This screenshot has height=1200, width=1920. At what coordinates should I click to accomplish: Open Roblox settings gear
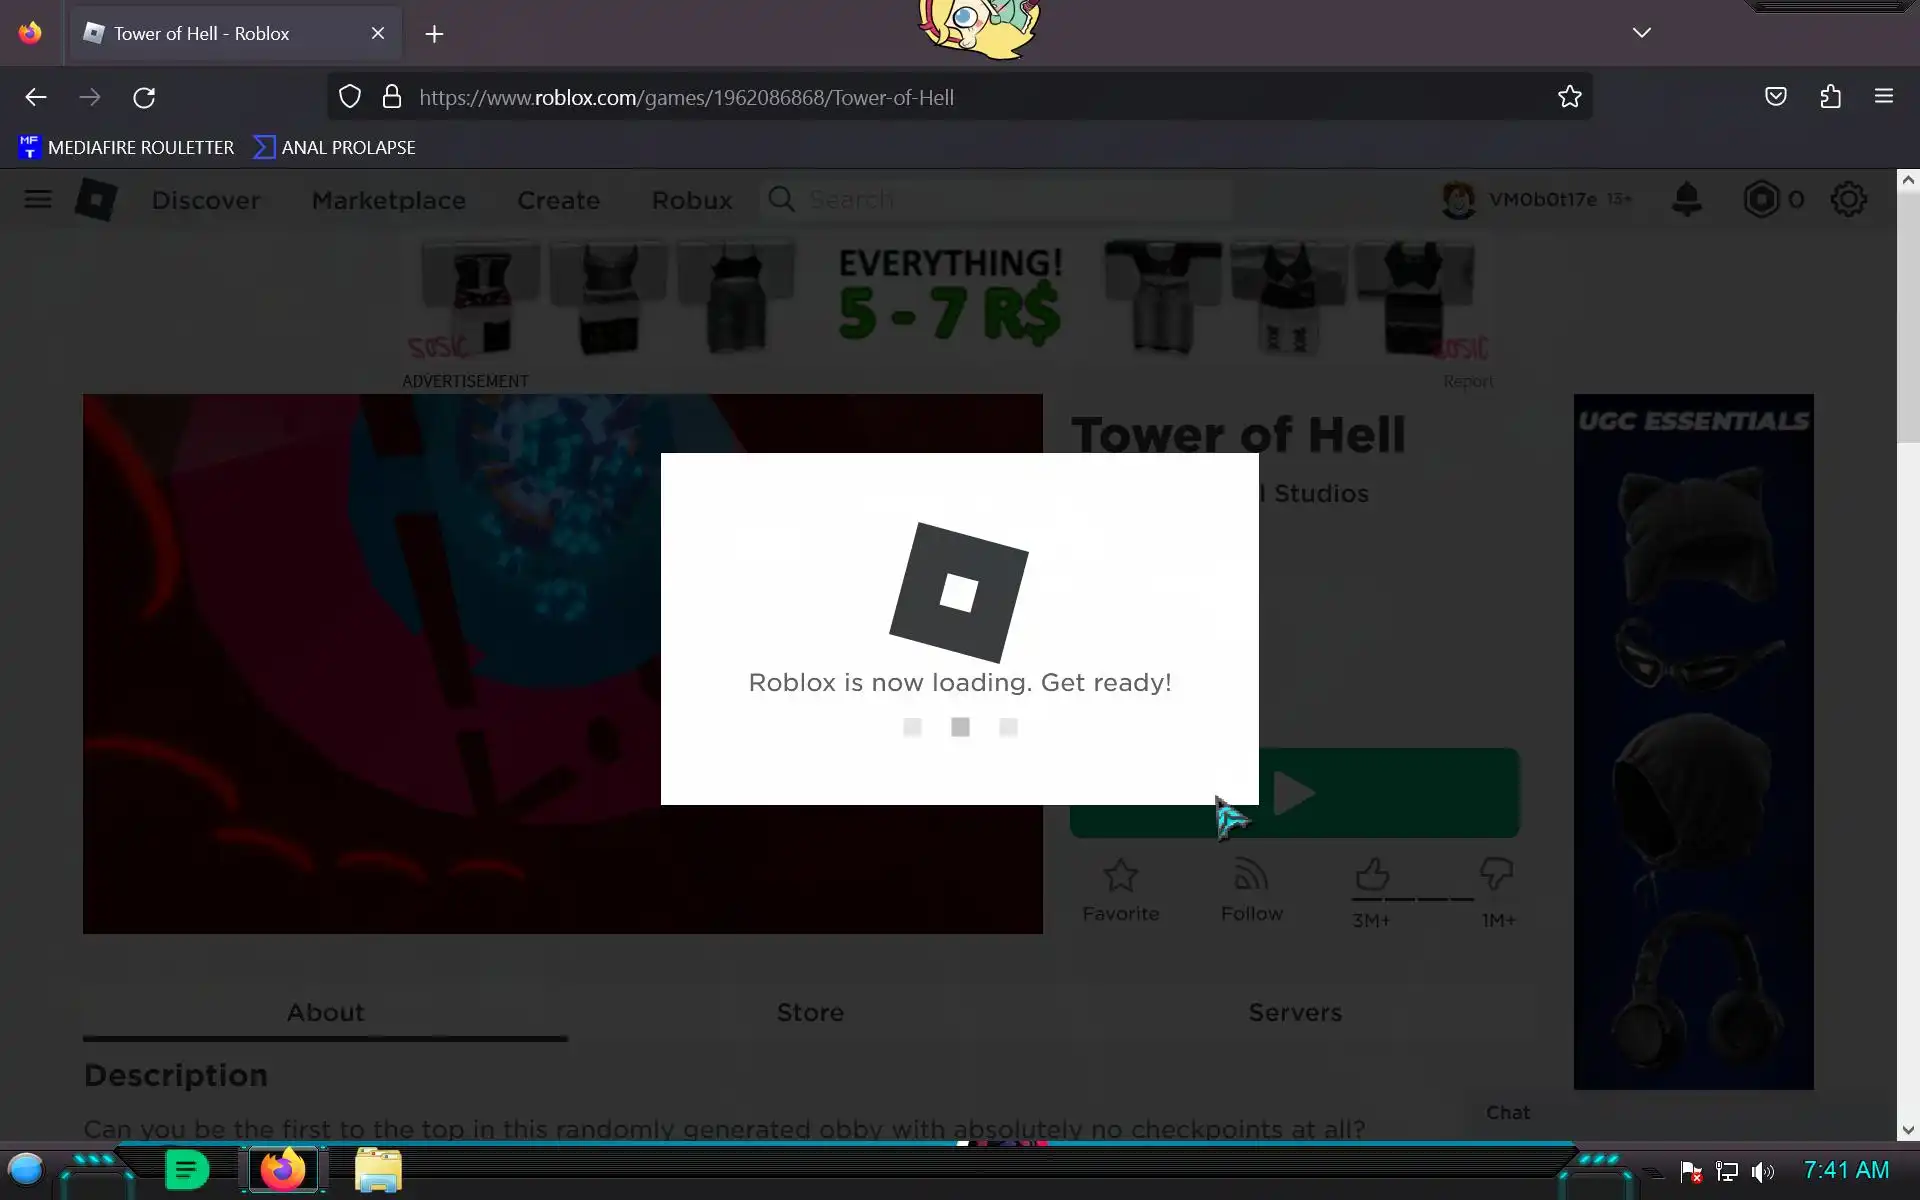1848,199
